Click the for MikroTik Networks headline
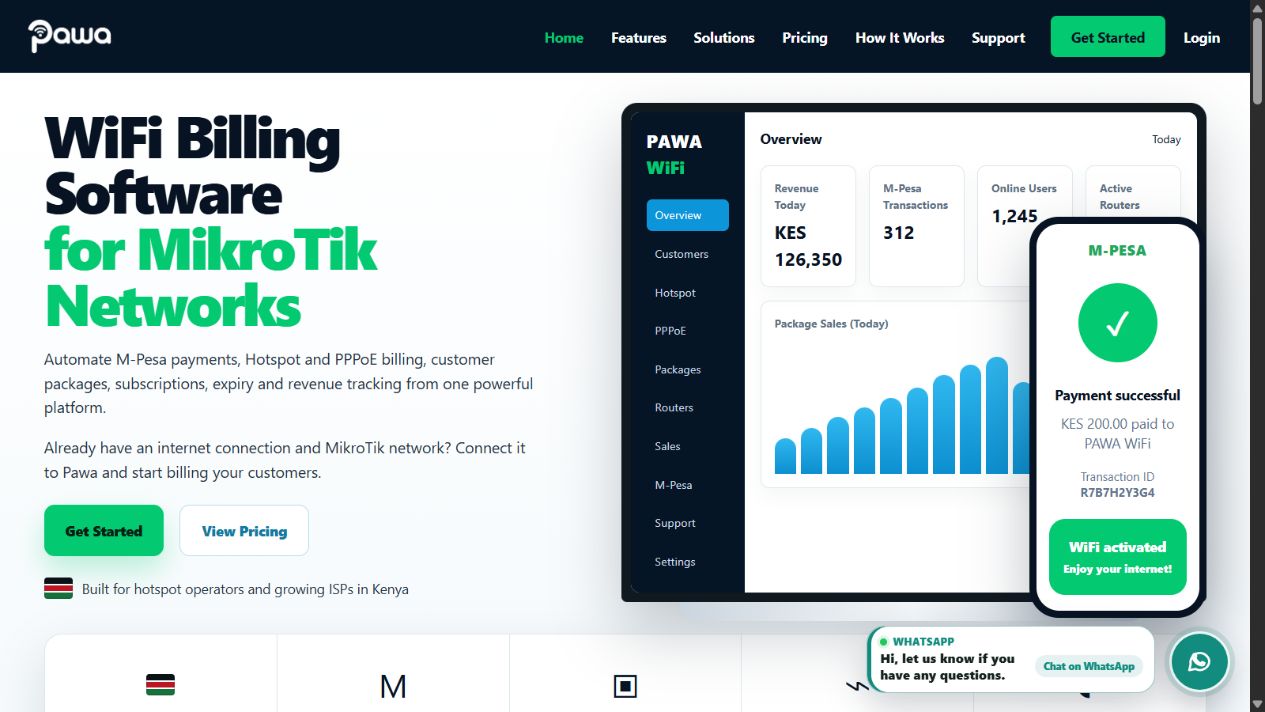 pyautogui.click(x=211, y=278)
